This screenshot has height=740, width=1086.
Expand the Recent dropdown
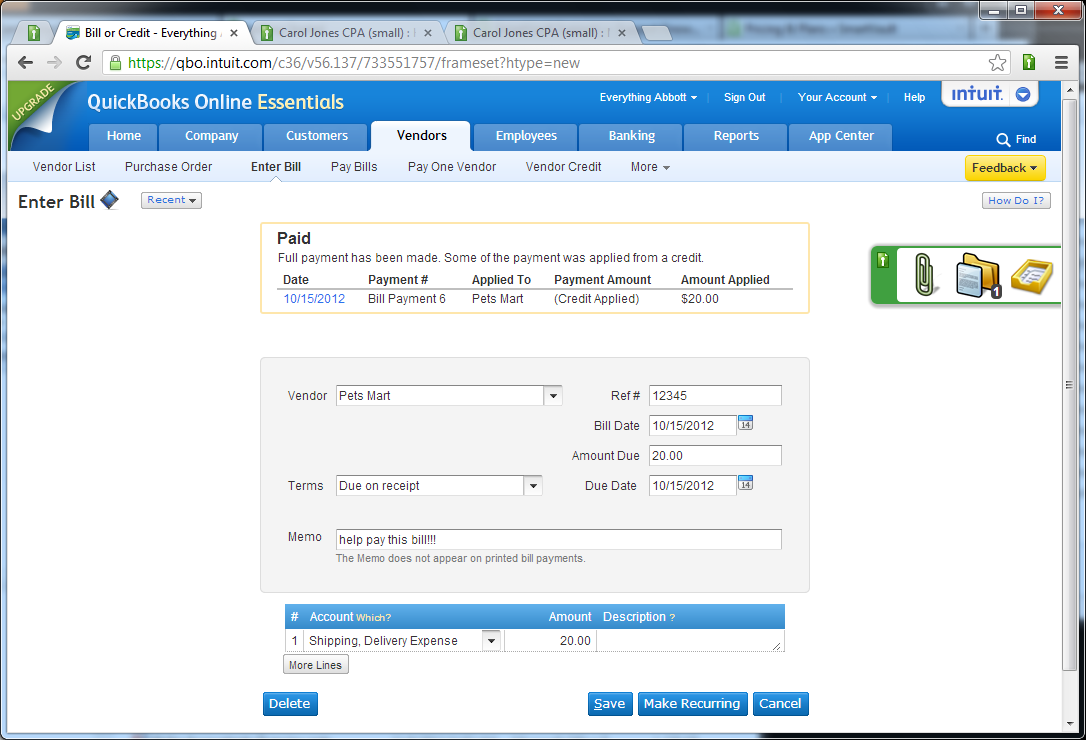click(171, 200)
